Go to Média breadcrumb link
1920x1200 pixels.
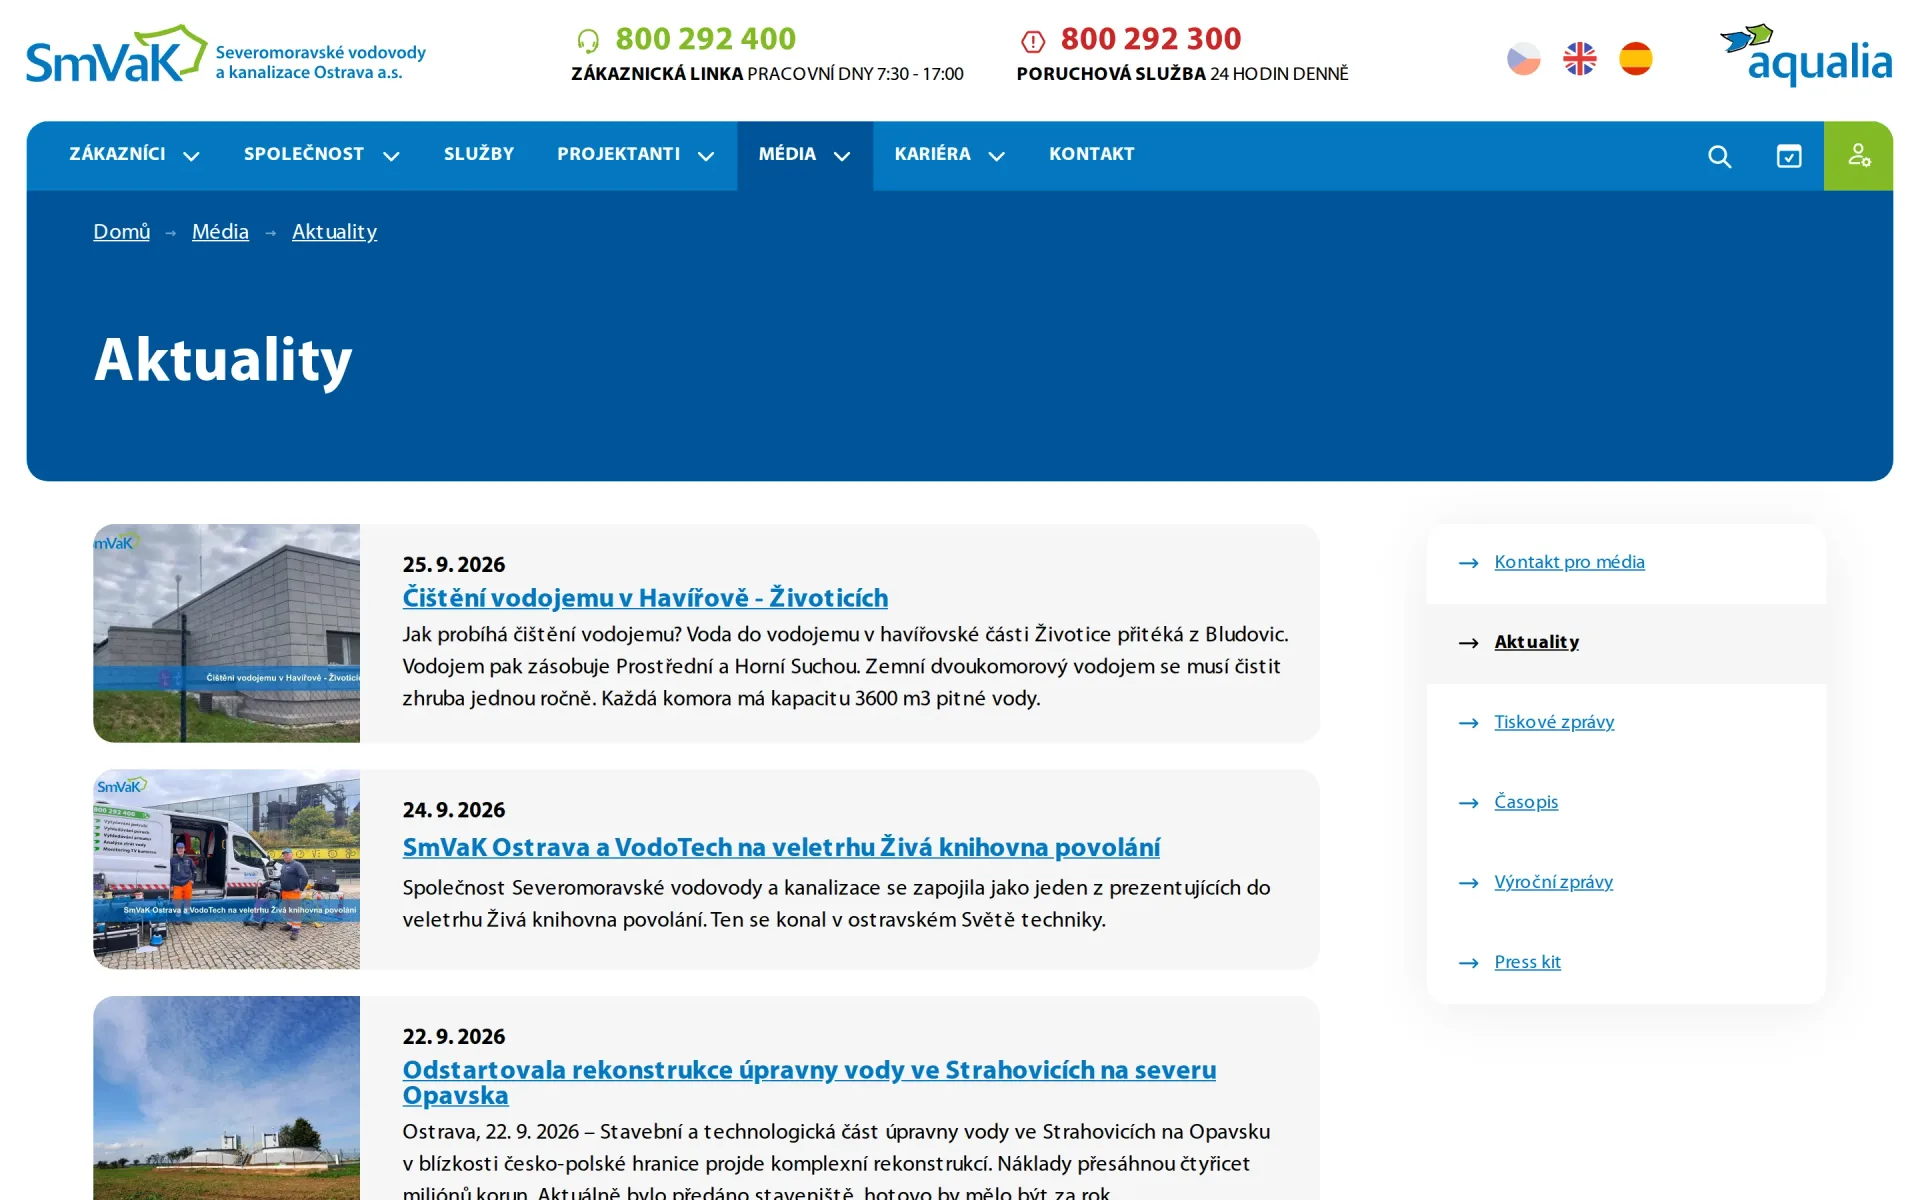coord(220,231)
